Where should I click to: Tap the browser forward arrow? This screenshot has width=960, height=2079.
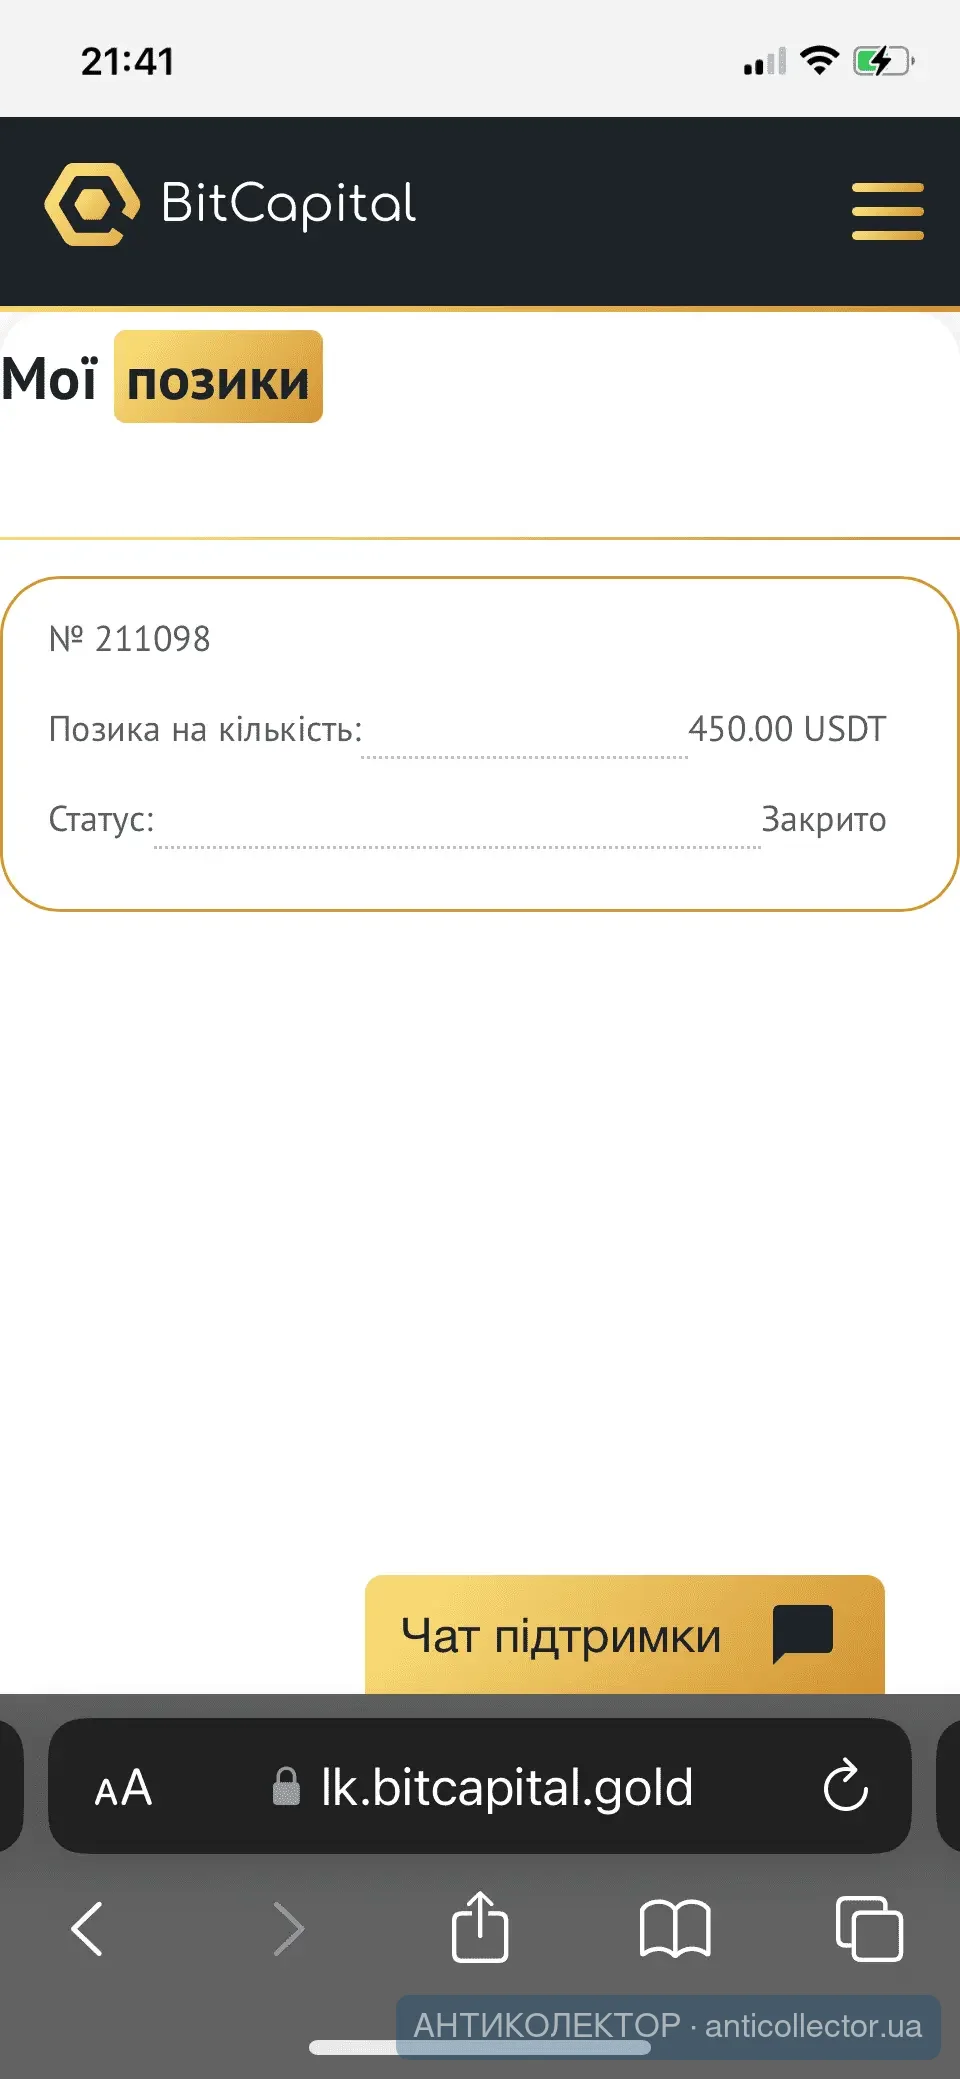tap(288, 1928)
